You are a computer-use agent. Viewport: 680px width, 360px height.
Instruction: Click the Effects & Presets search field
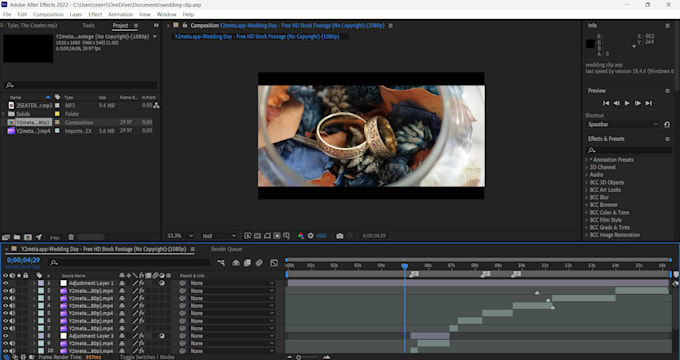tap(629, 150)
